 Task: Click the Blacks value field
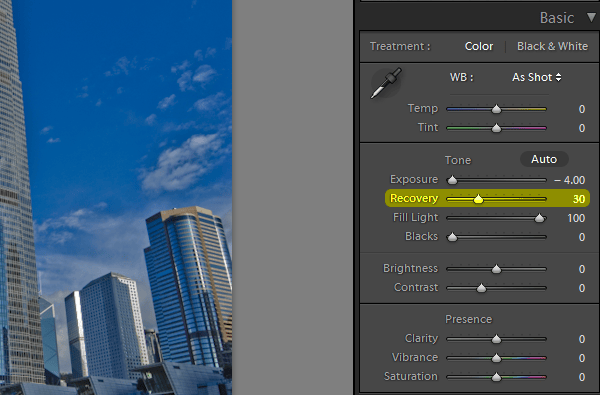pyautogui.click(x=582, y=237)
